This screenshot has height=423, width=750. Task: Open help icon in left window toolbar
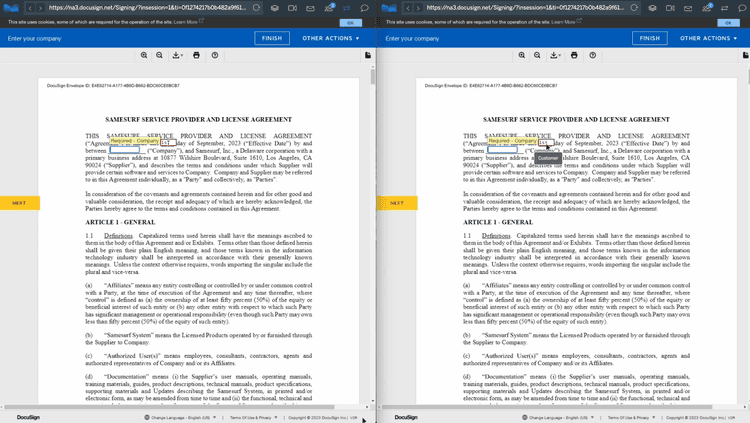215,56
